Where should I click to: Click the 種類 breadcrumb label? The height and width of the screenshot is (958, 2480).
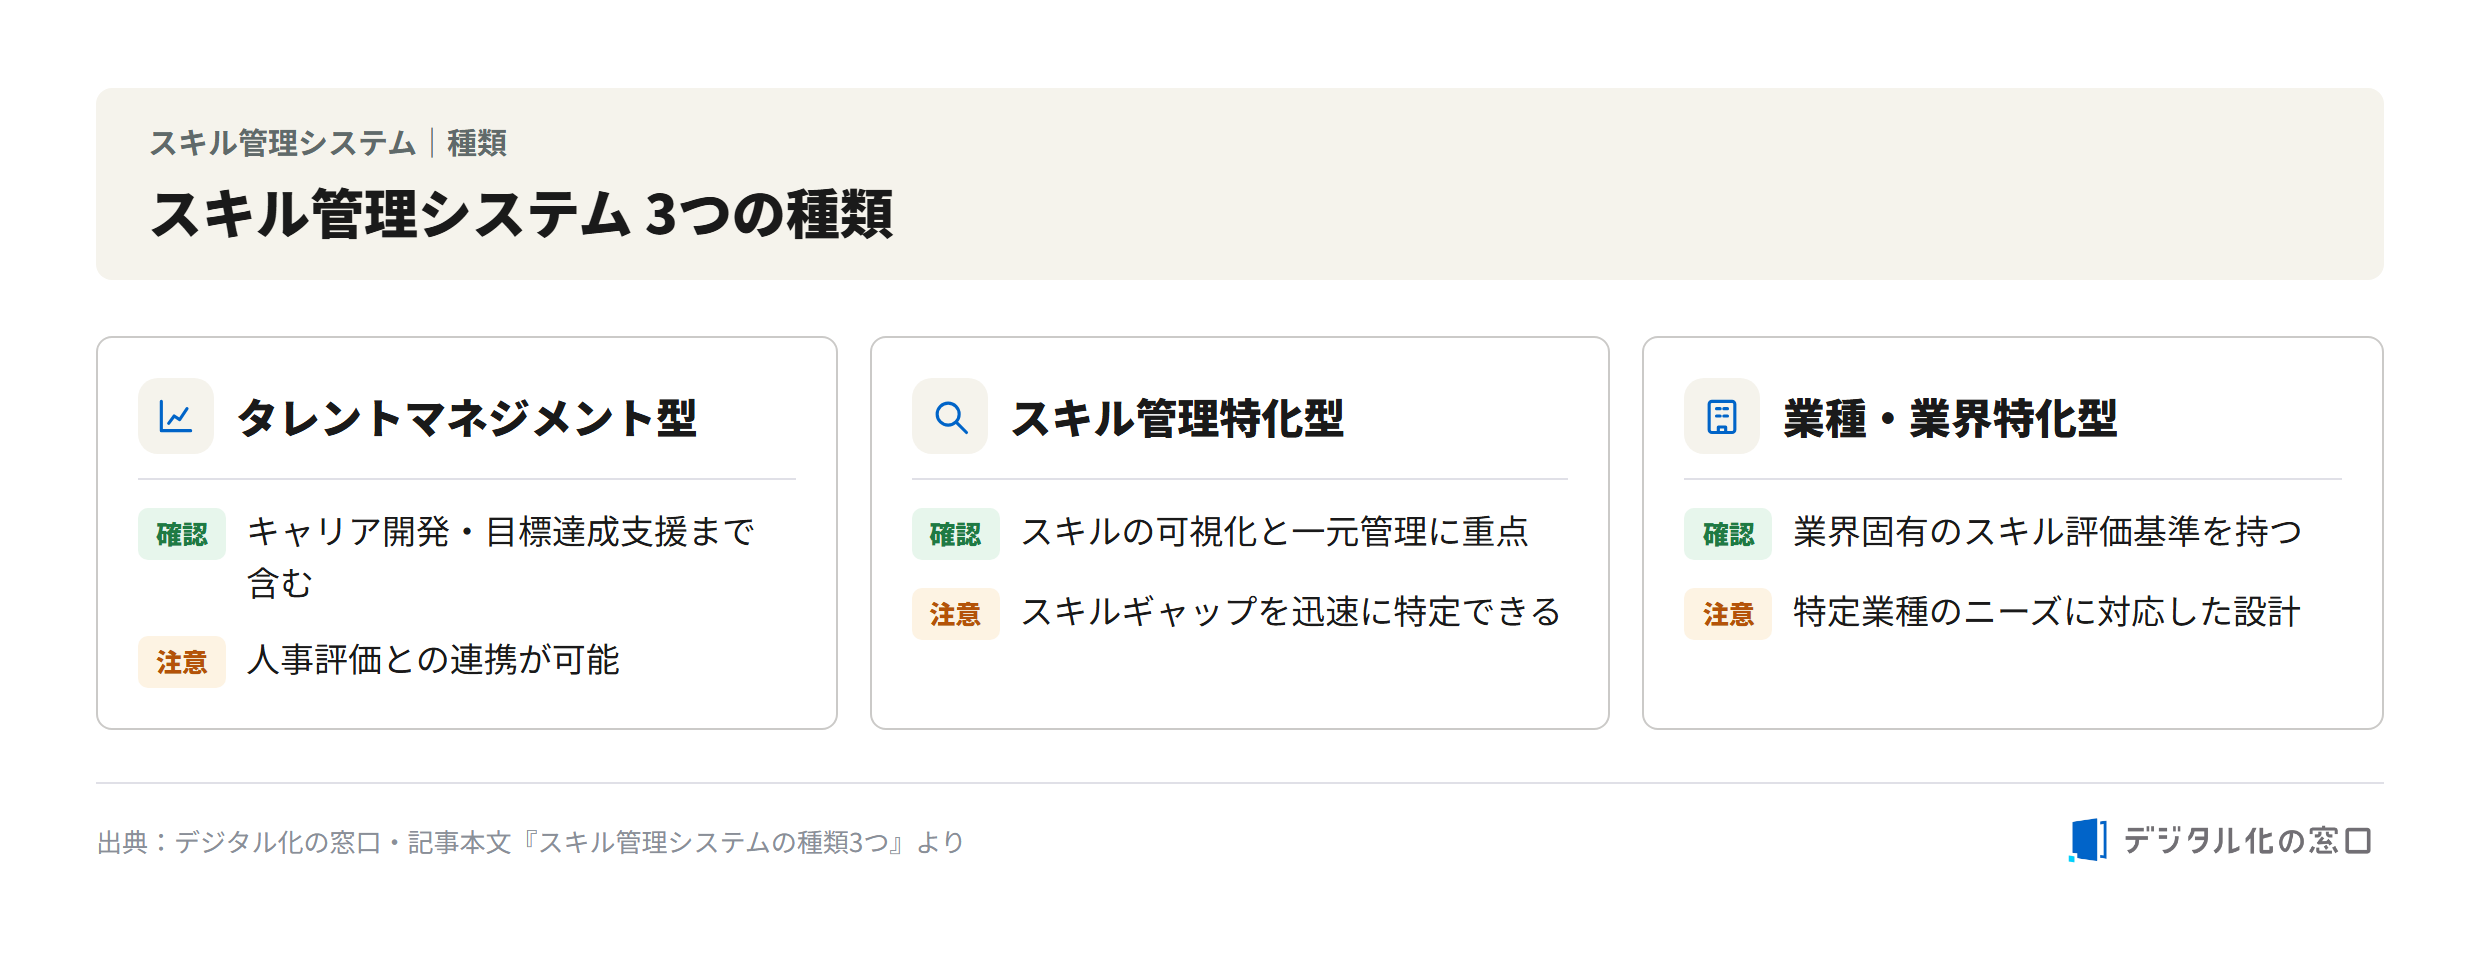[477, 143]
